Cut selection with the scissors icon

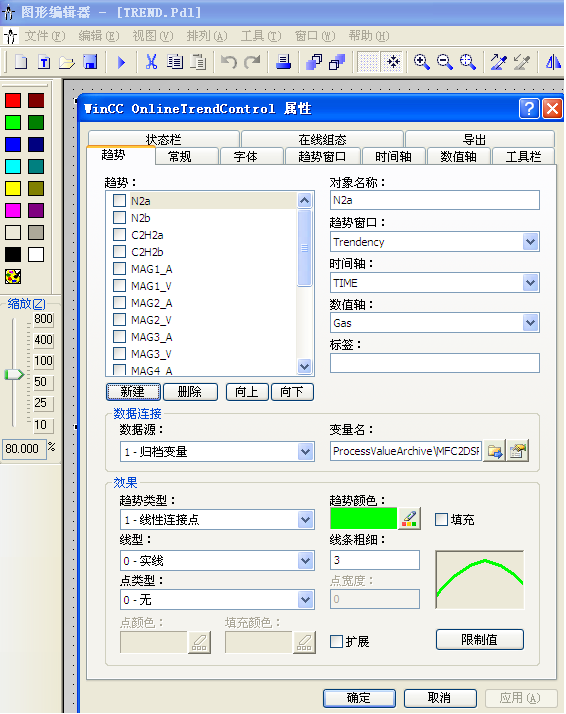tap(151, 62)
